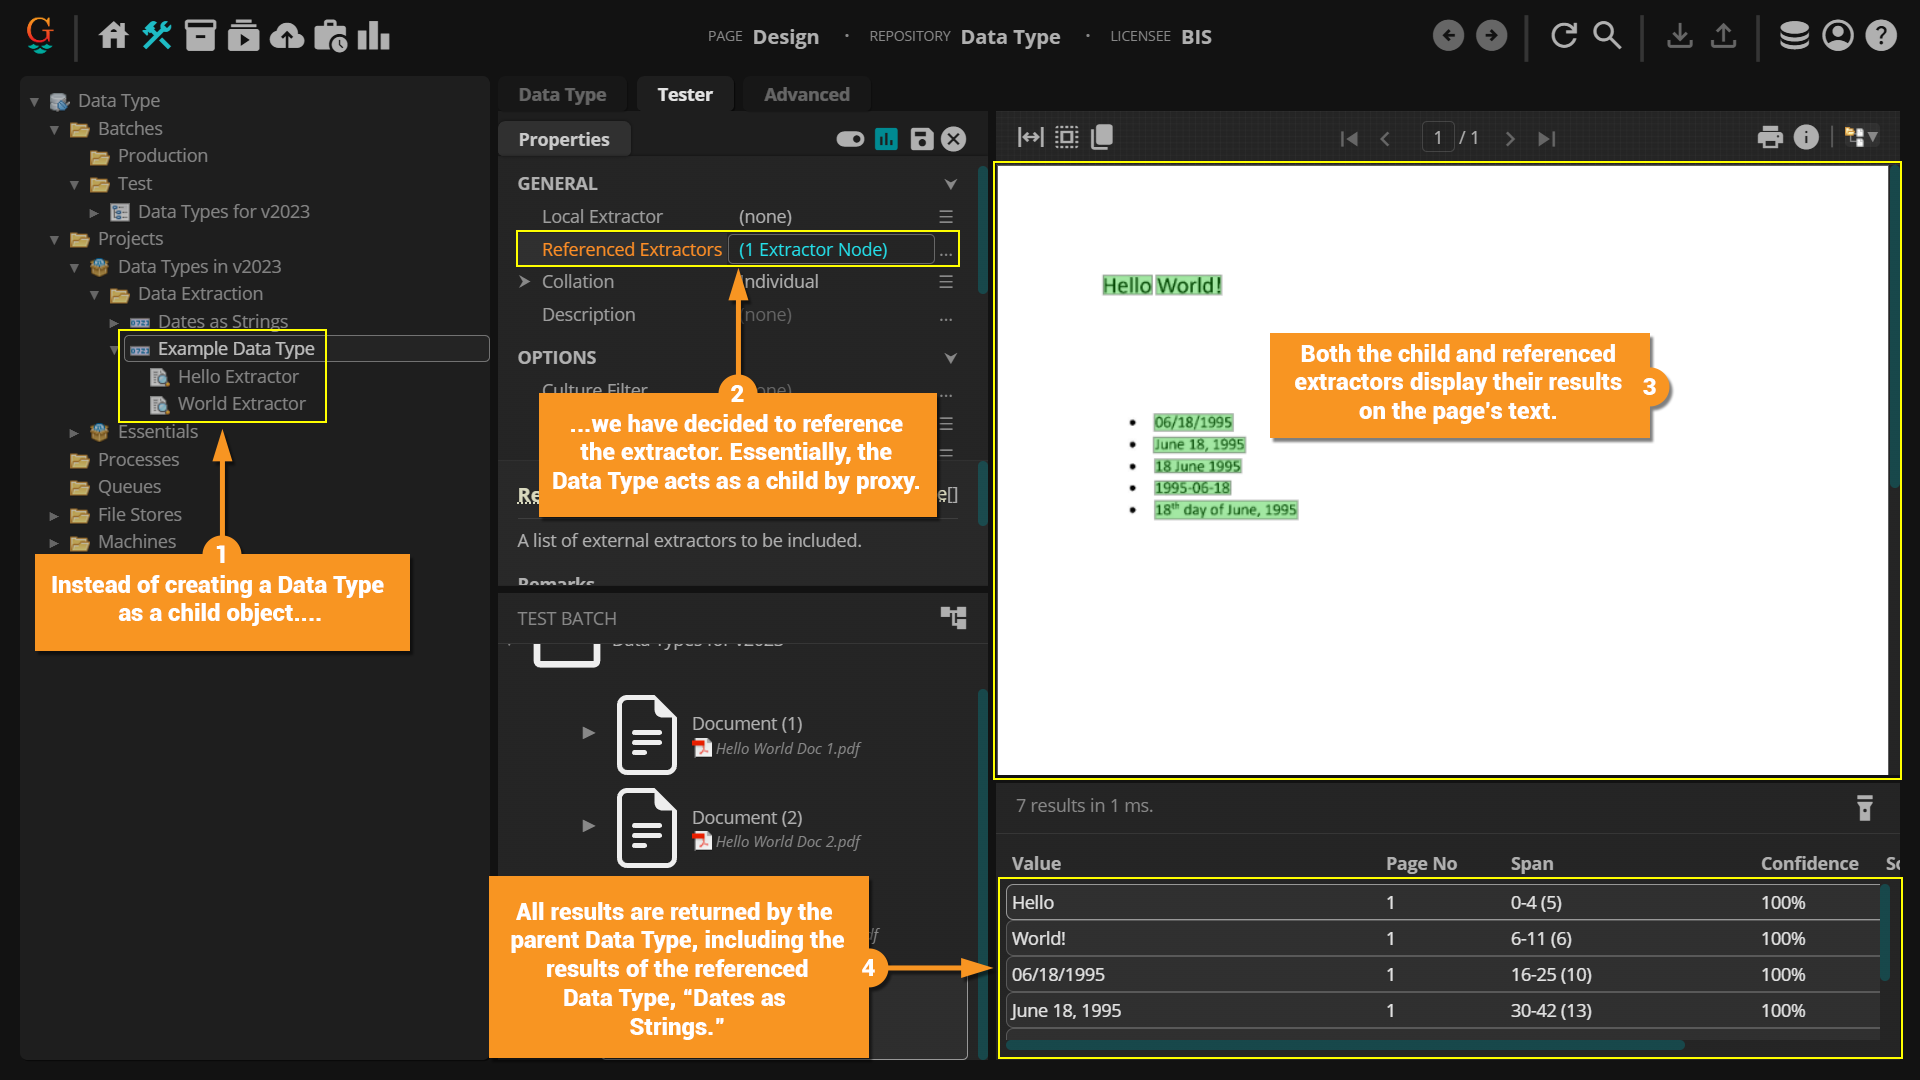Open the search magnifier icon
Viewport: 1920px width, 1080px height.
pos(1607,36)
